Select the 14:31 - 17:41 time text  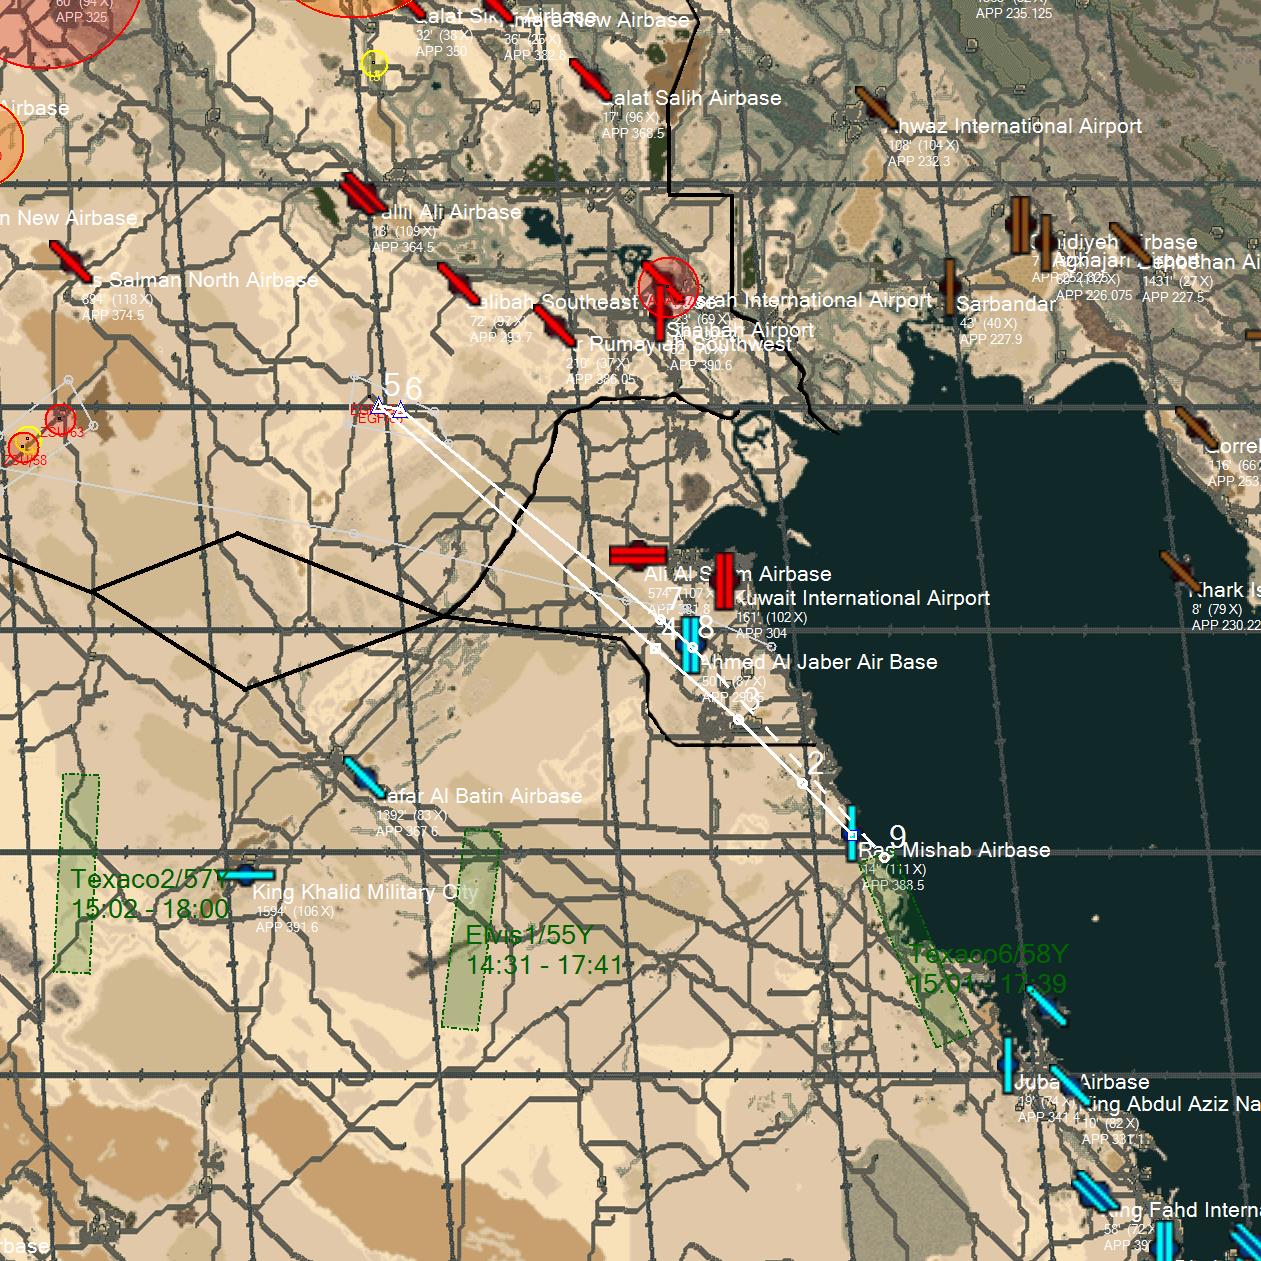pos(544,965)
